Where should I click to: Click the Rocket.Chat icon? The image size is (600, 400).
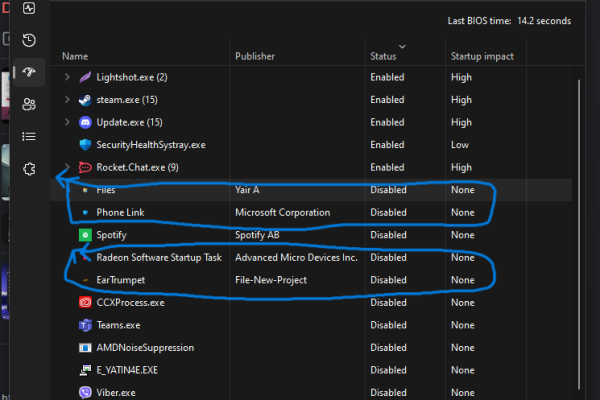[x=85, y=167]
